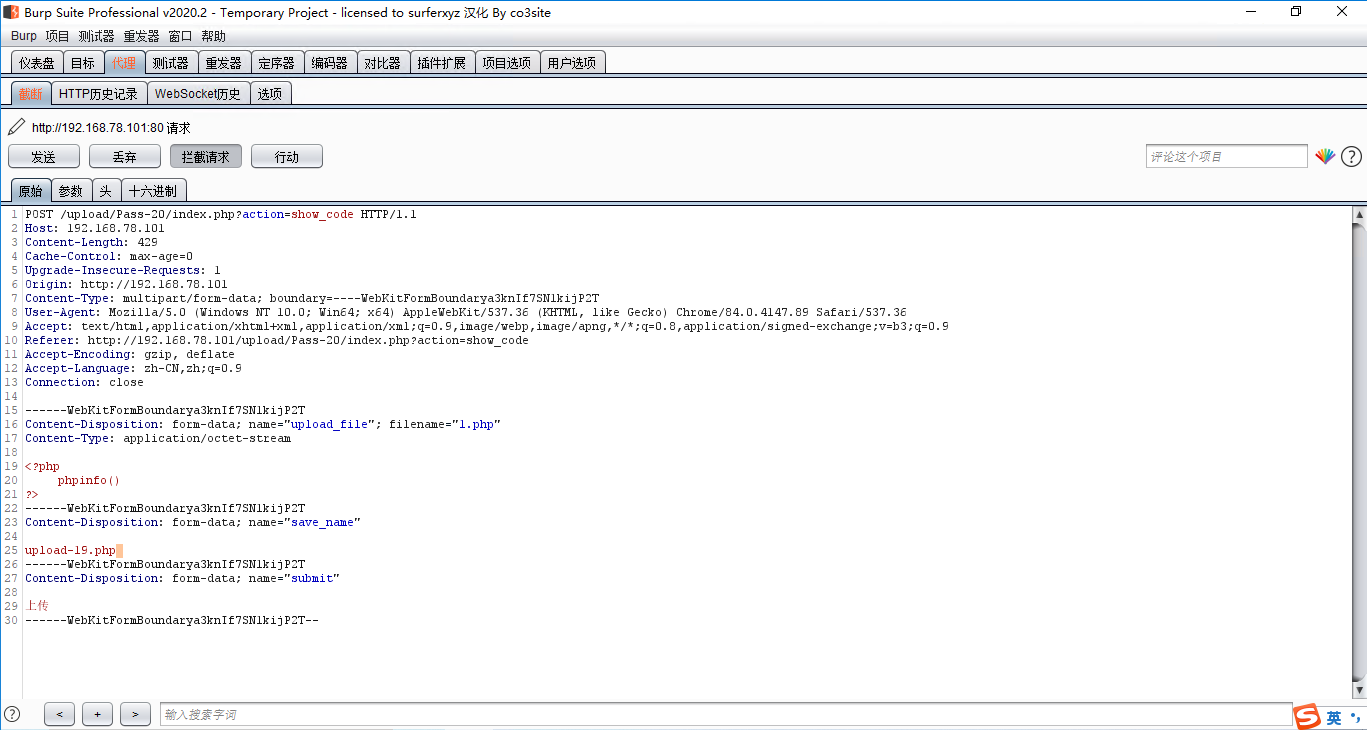This screenshot has width=1367, height=730.
Task: Select the 截断 intercept sub-tab
Action: click(x=31, y=93)
